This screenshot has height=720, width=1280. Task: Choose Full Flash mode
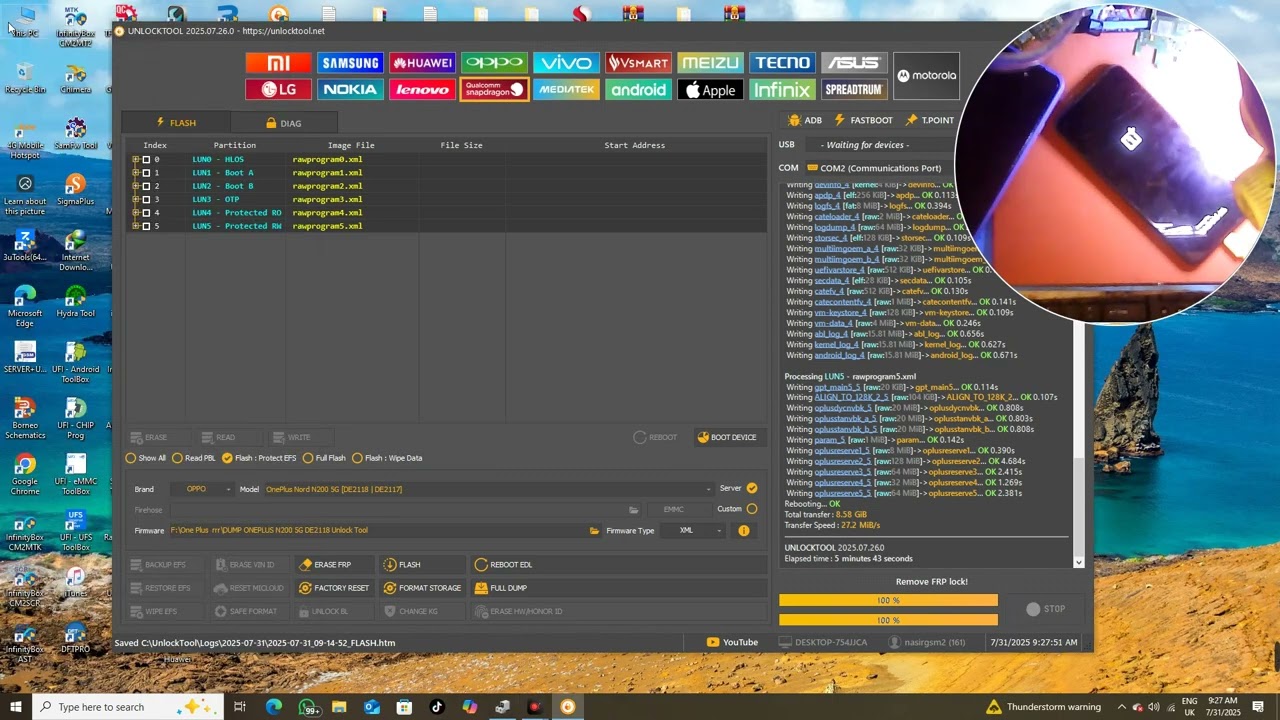[324, 458]
